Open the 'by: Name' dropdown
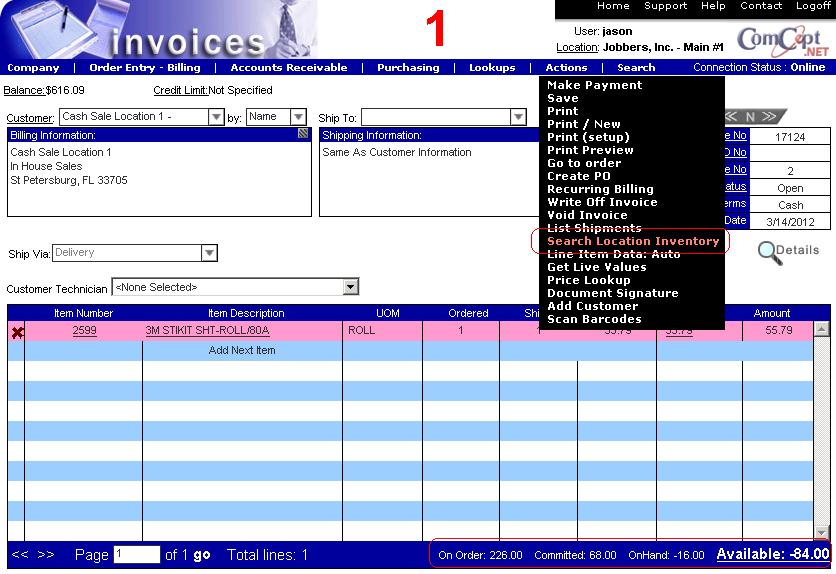 [298, 117]
